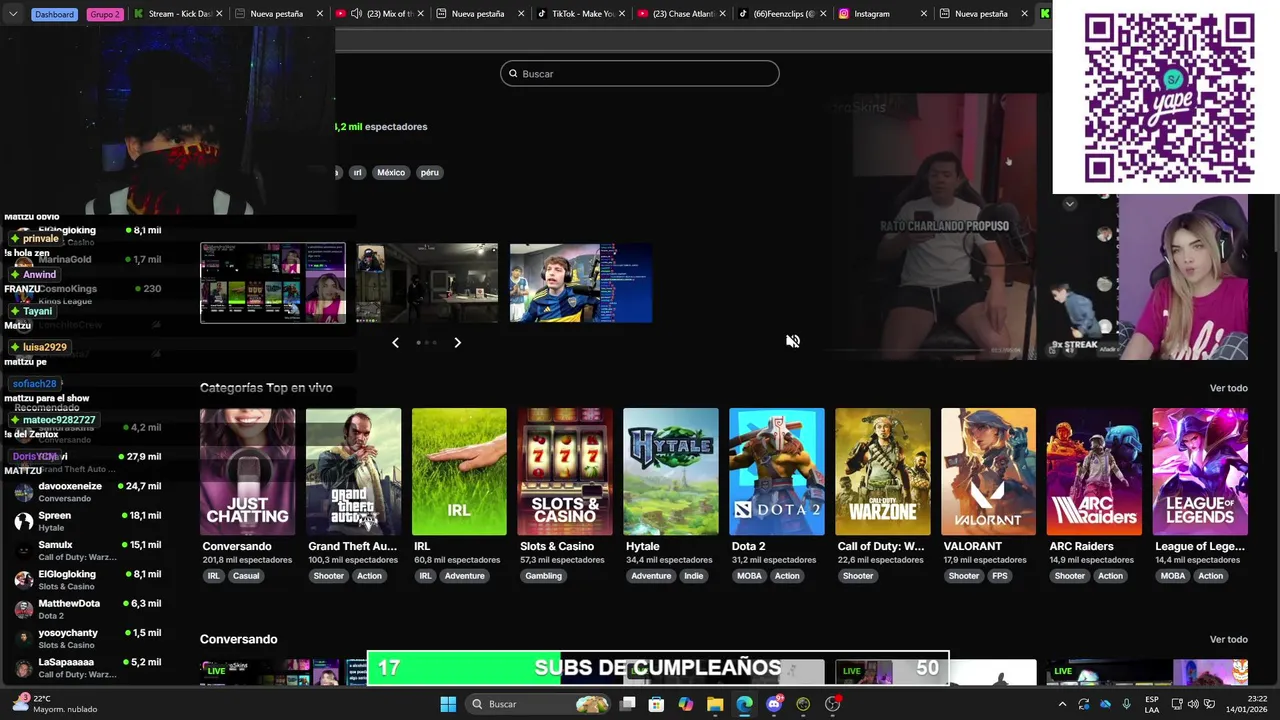Screen dimensions: 1280x720
Task: Select the Dashboard tab group
Action: click(x=54, y=14)
